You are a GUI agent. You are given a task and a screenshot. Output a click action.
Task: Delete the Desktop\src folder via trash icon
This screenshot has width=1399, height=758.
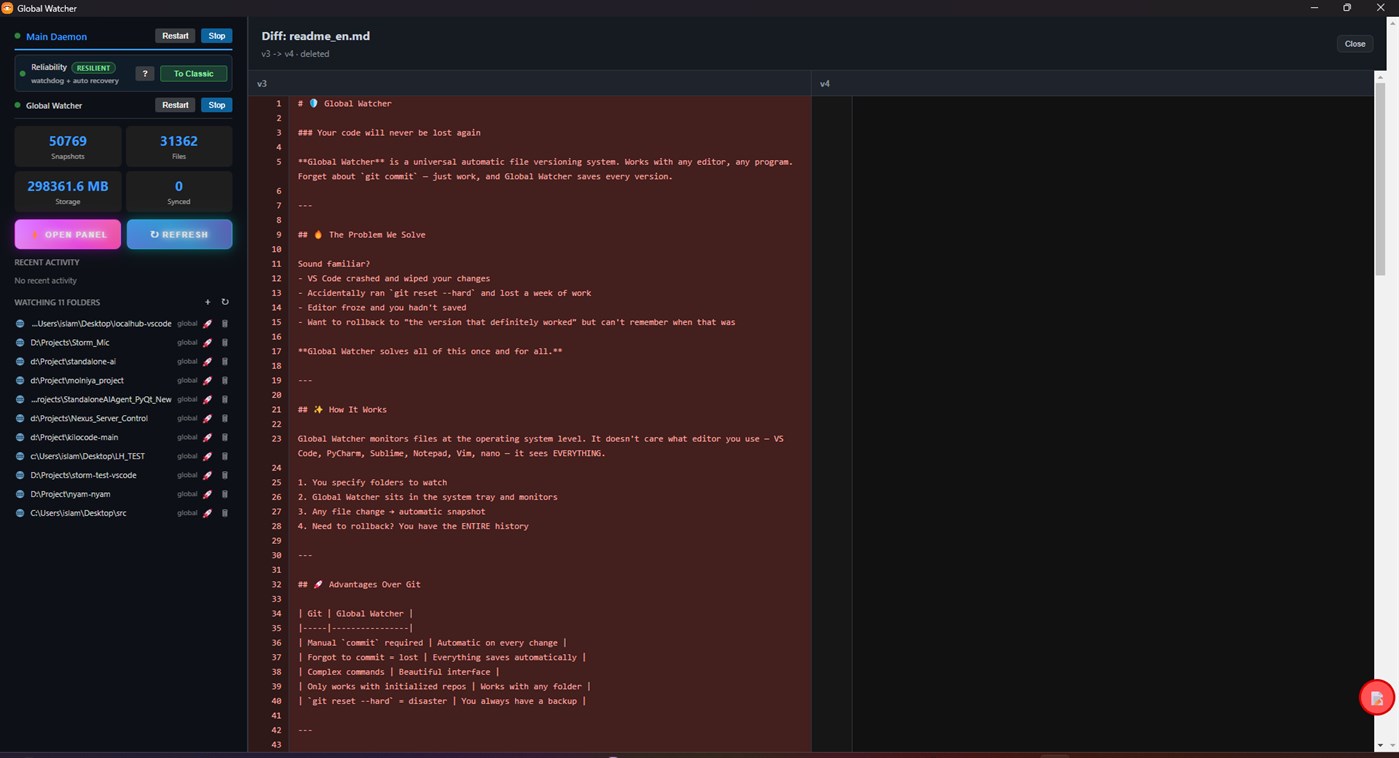tap(225, 514)
